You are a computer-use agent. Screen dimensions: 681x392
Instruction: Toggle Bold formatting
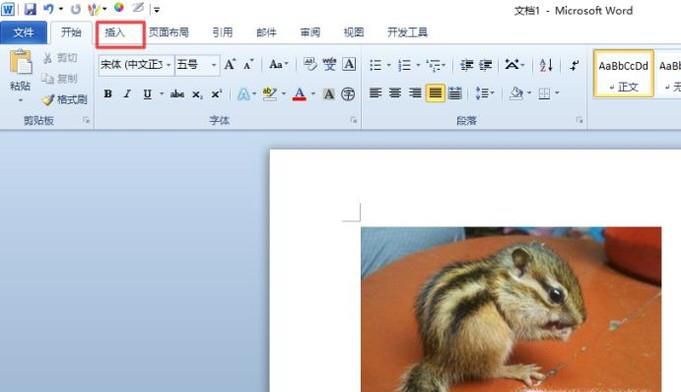(108, 94)
